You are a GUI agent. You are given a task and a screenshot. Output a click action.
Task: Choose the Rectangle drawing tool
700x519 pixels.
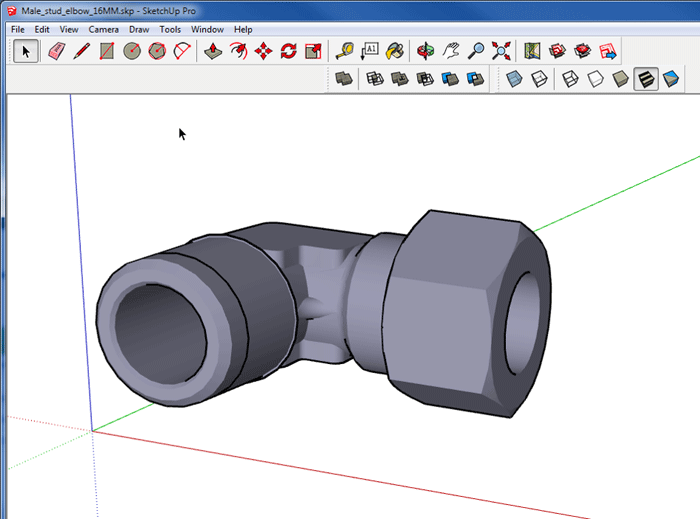[x=107, y=50]
